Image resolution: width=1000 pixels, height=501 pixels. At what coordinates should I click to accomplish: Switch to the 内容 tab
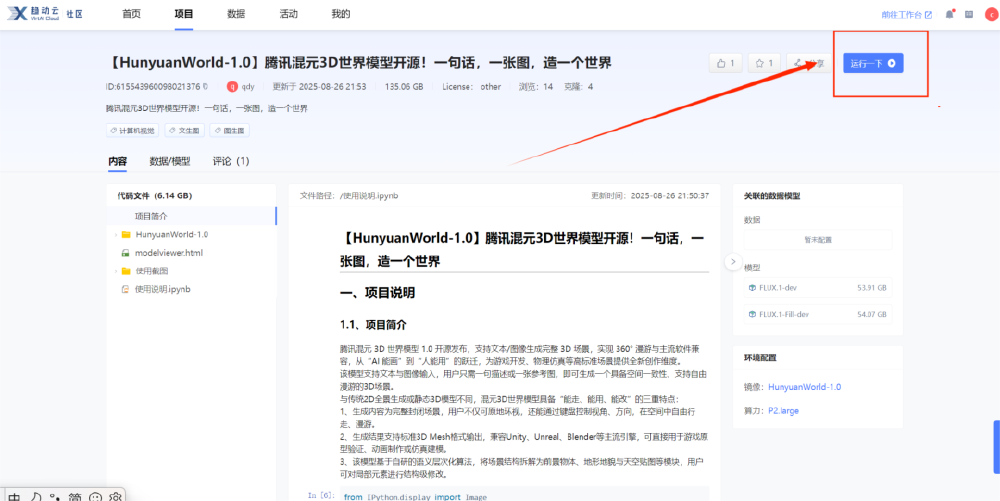[117, 161]
